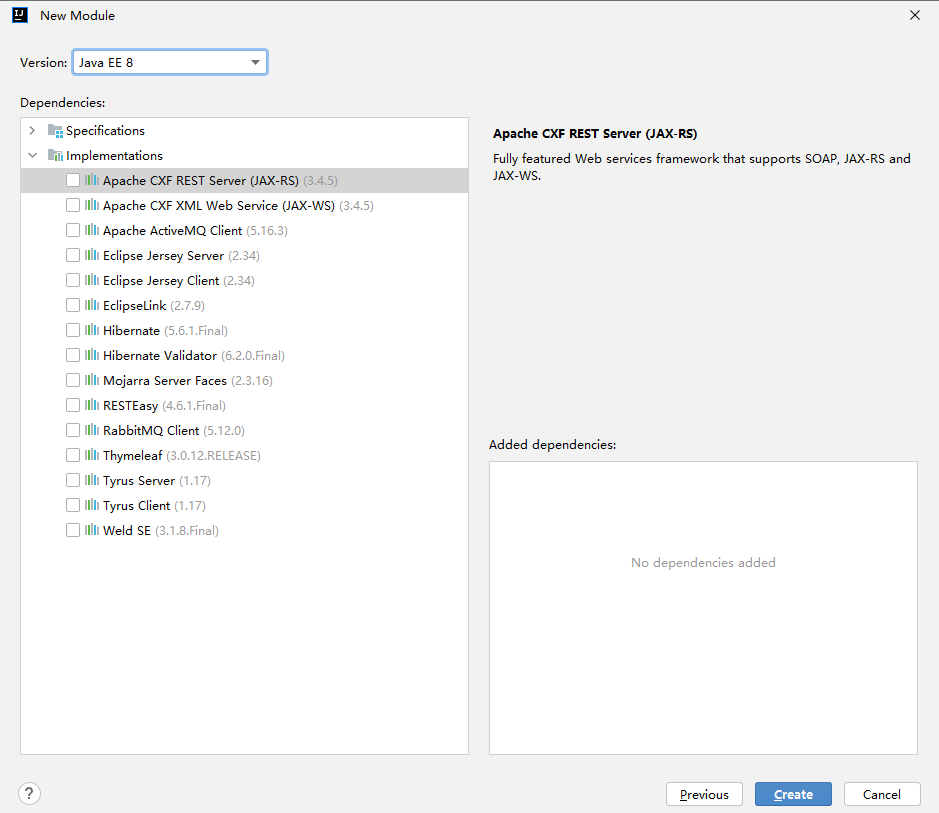Select the Implementations tree label
The width and height of the screenshot is (939, 813).
click(x=114, y=156)
